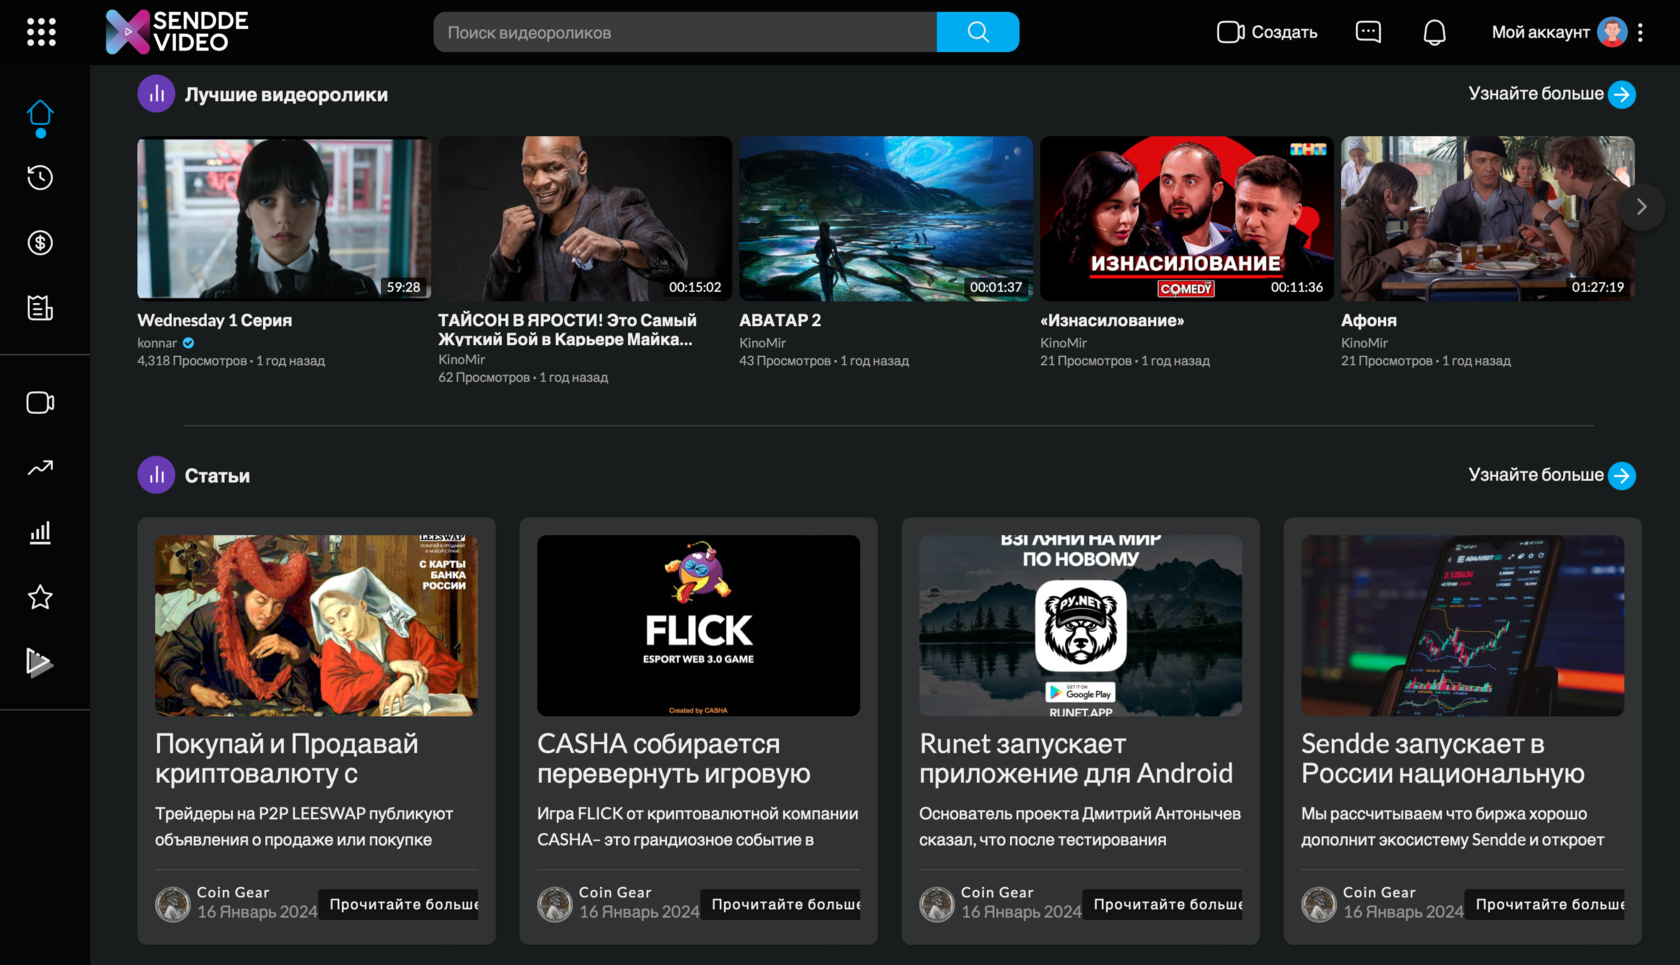The width and height of the screenshot is (1680, 965).
Task: Open the LEESWAP article painting image
Action: tap(316, 625)
